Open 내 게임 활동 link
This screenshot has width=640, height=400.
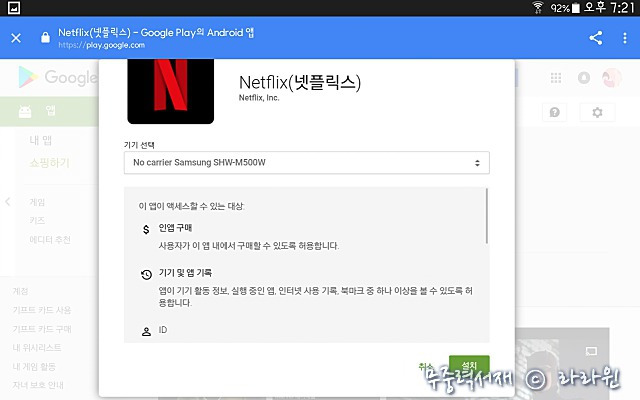click(34, 367)
